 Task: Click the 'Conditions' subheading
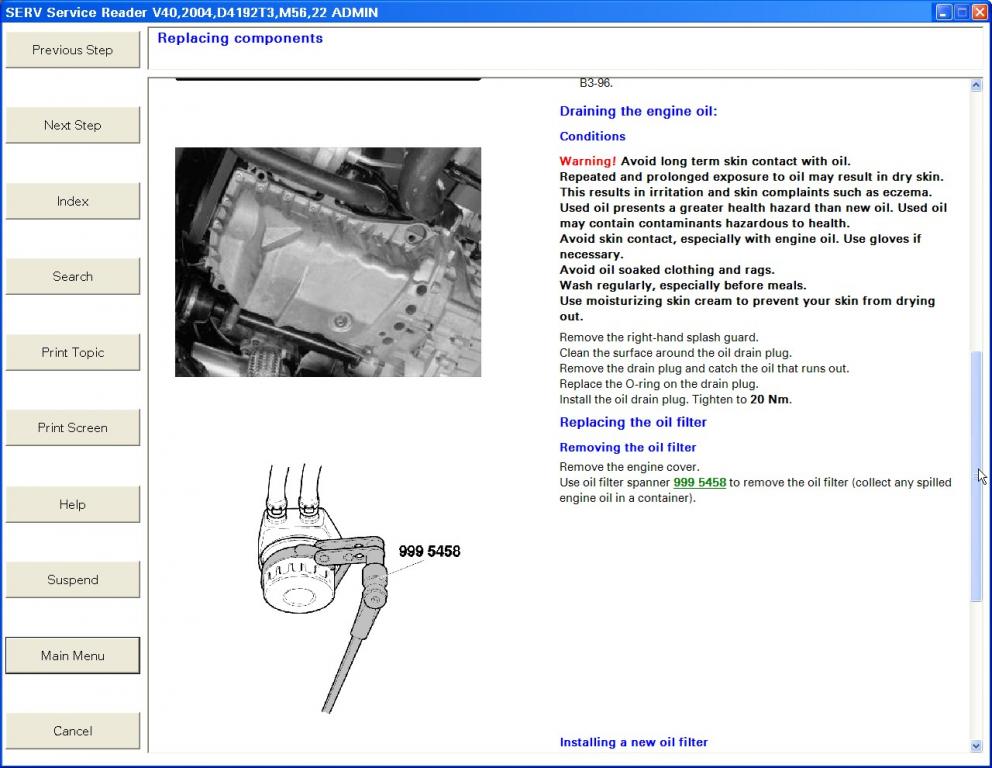pos(592,136)
